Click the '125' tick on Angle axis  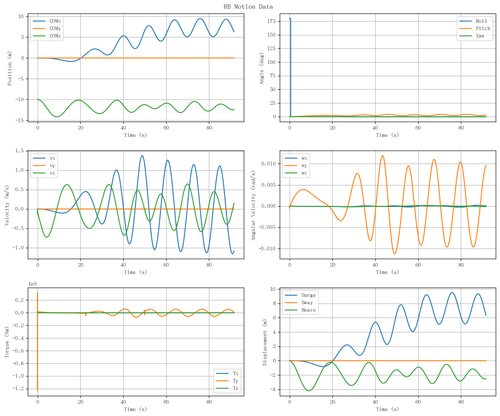(x=272, y=49)
